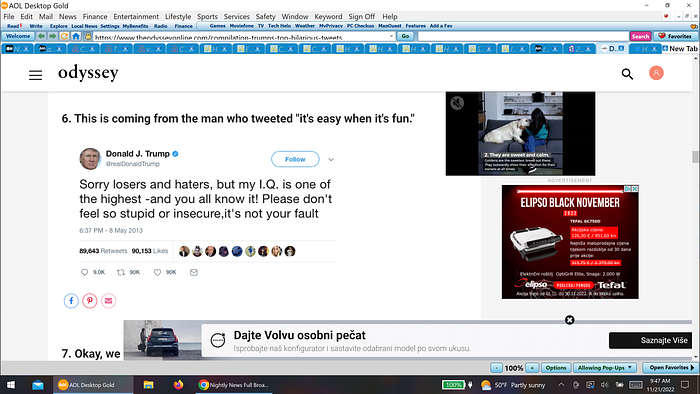Open a New Tab
Image resolution: width=700 pixels, height=394 pixels.
point(680,49)
